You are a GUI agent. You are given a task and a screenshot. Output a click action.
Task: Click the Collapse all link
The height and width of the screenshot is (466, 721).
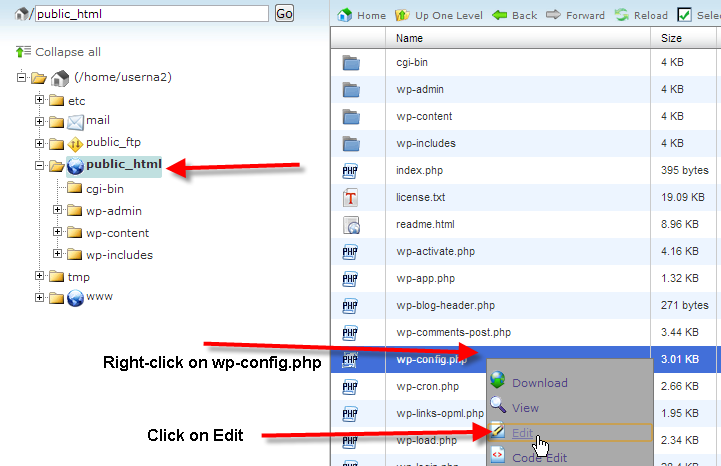[x=68, y=52]
